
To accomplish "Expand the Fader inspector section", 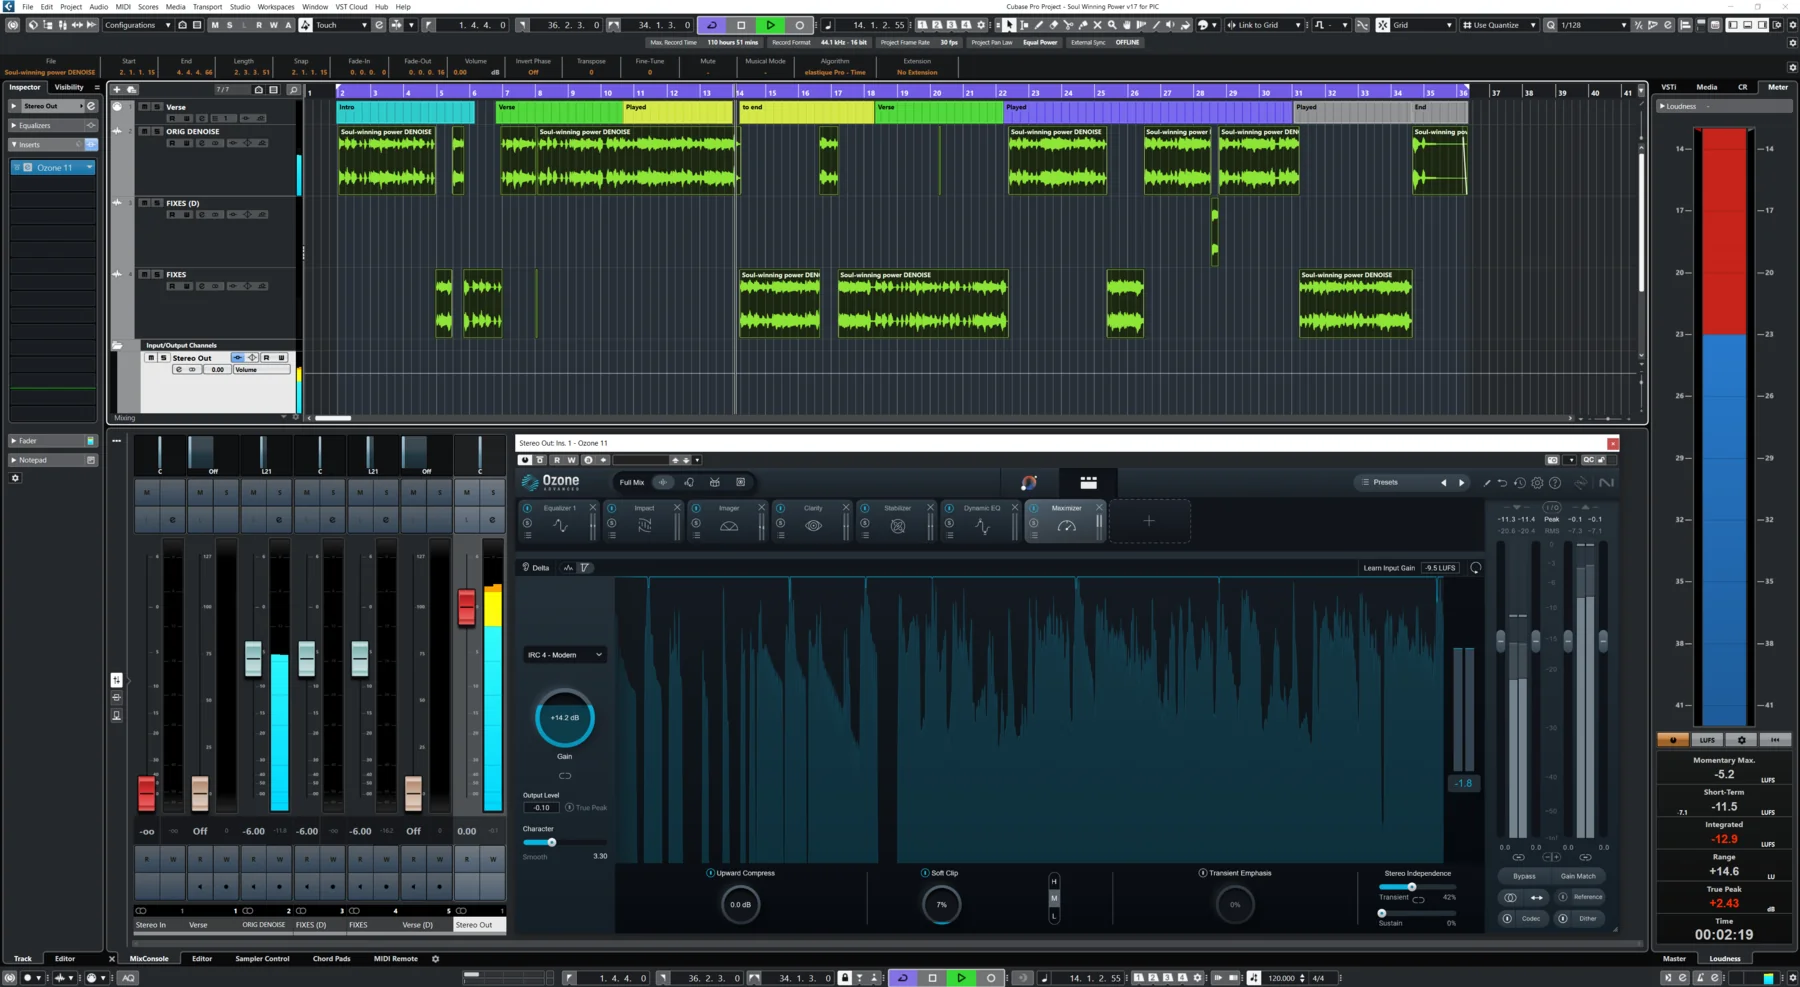I will [x=53, y=440].
